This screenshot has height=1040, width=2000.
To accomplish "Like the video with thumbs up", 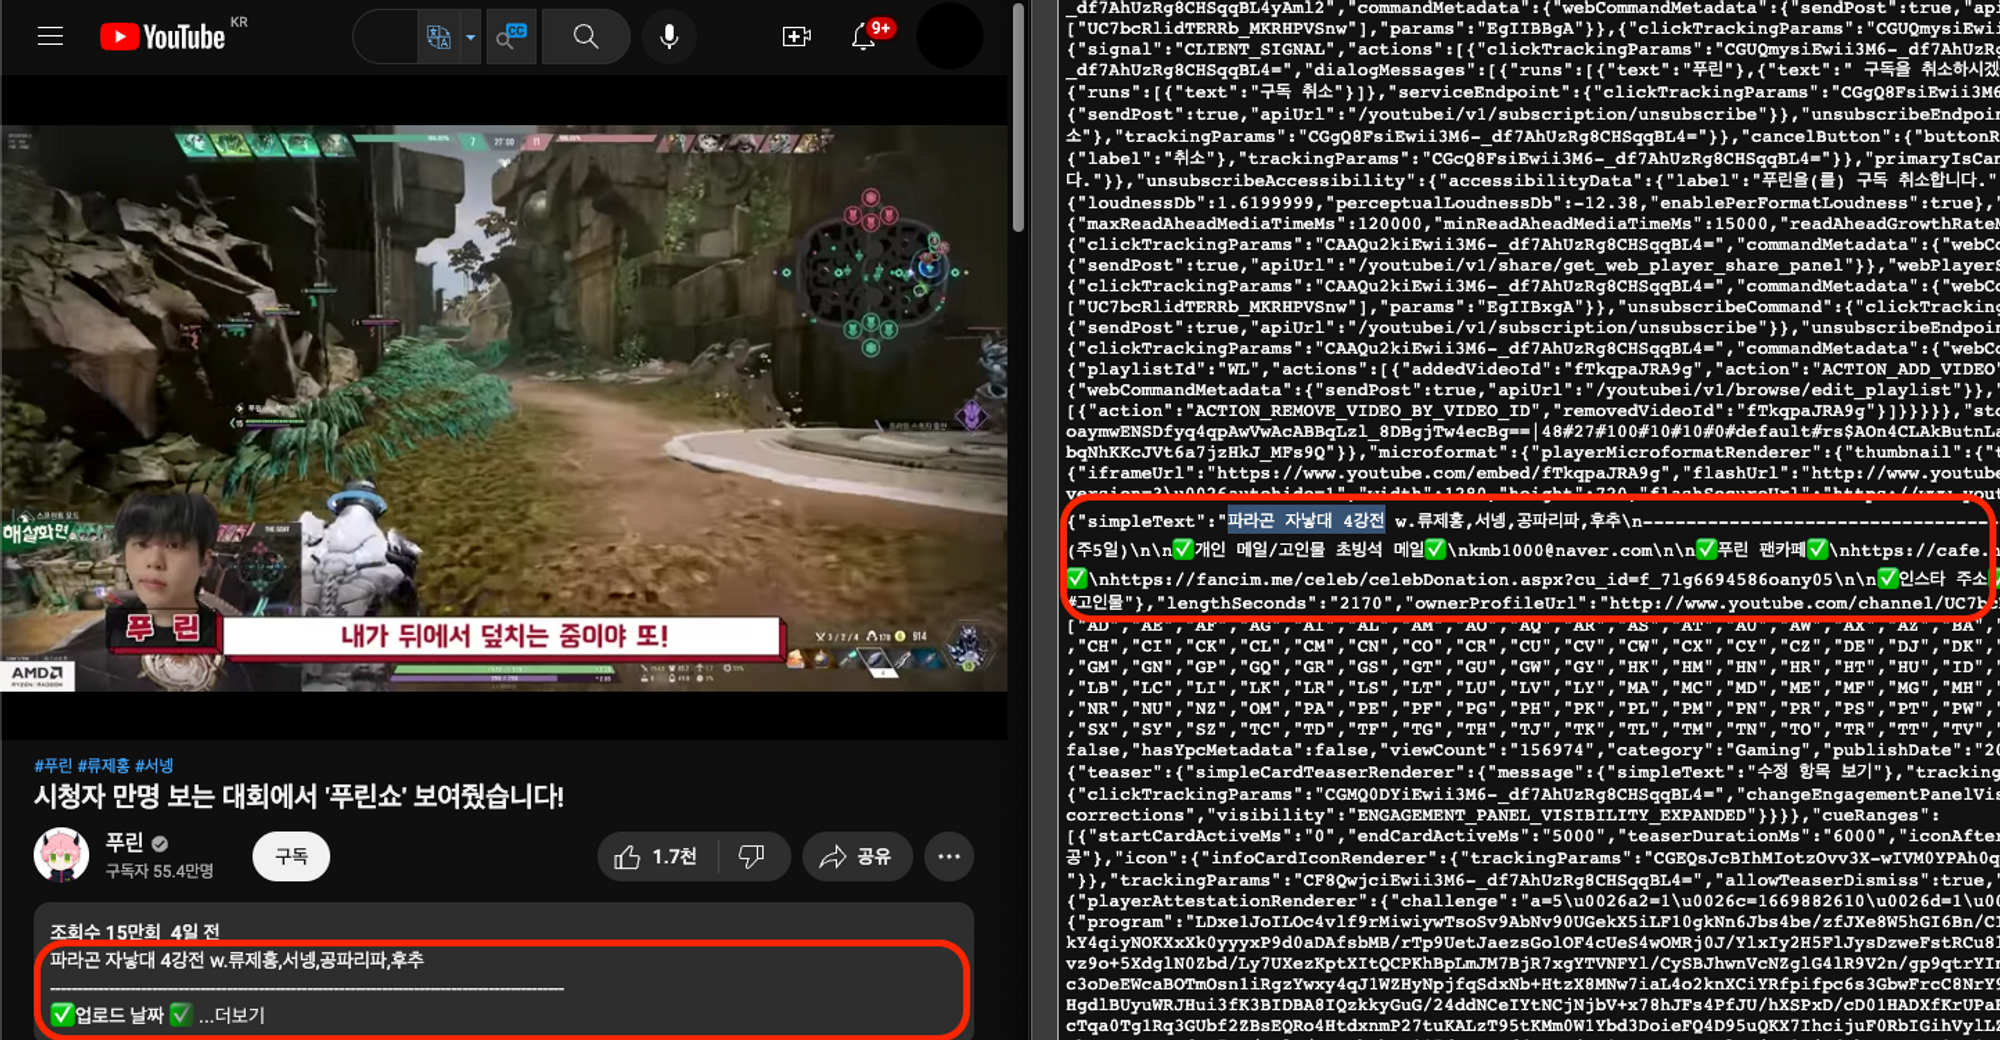I will pos(656,857).
